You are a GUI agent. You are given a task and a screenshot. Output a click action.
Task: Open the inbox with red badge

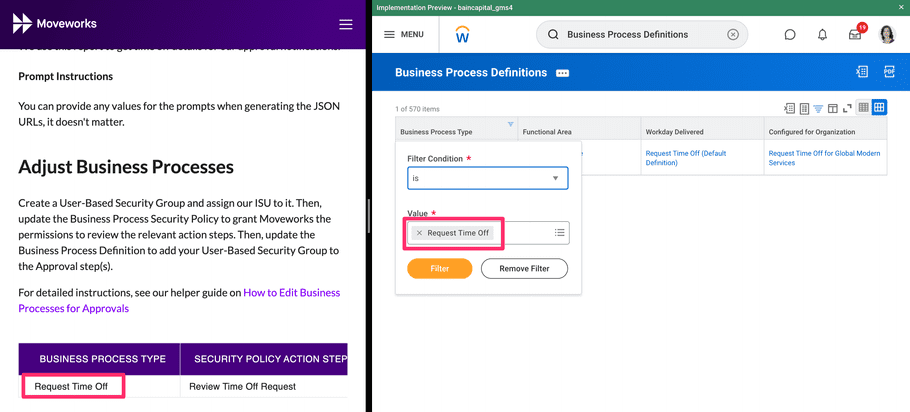click(x=856, y=34)
